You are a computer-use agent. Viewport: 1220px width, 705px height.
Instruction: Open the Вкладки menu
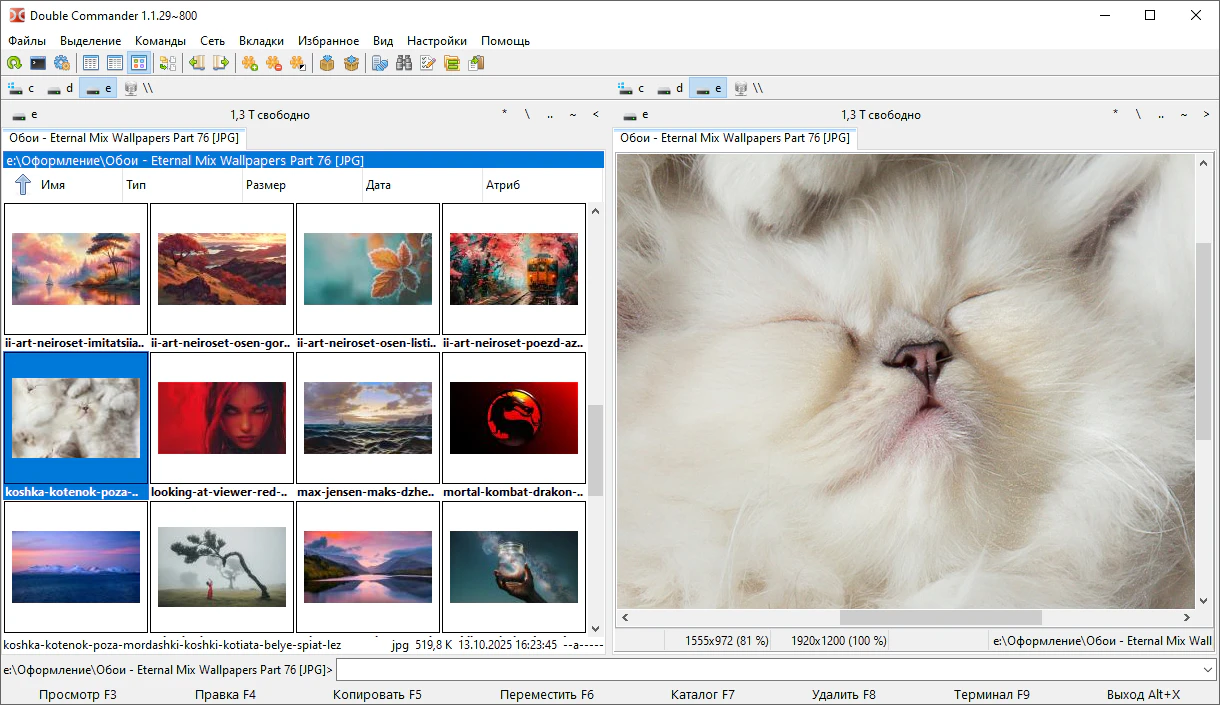(261, 41)
